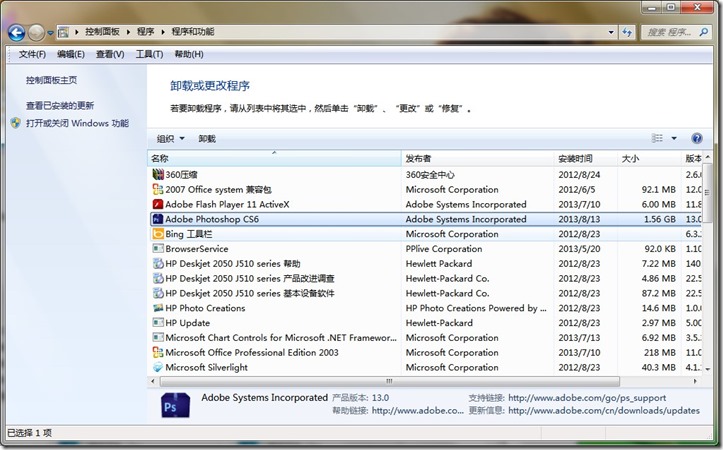Go to 控制面板主页 link
This screenshot has height=450, width=723.
(52, 80)
